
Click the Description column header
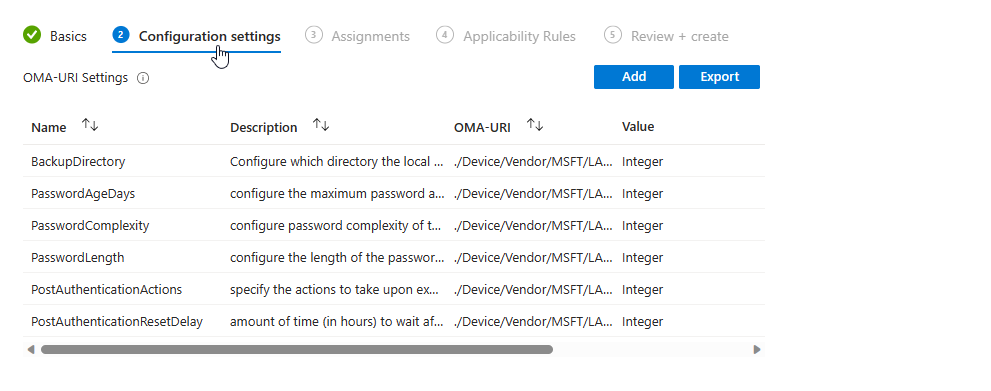coord(264,127)
